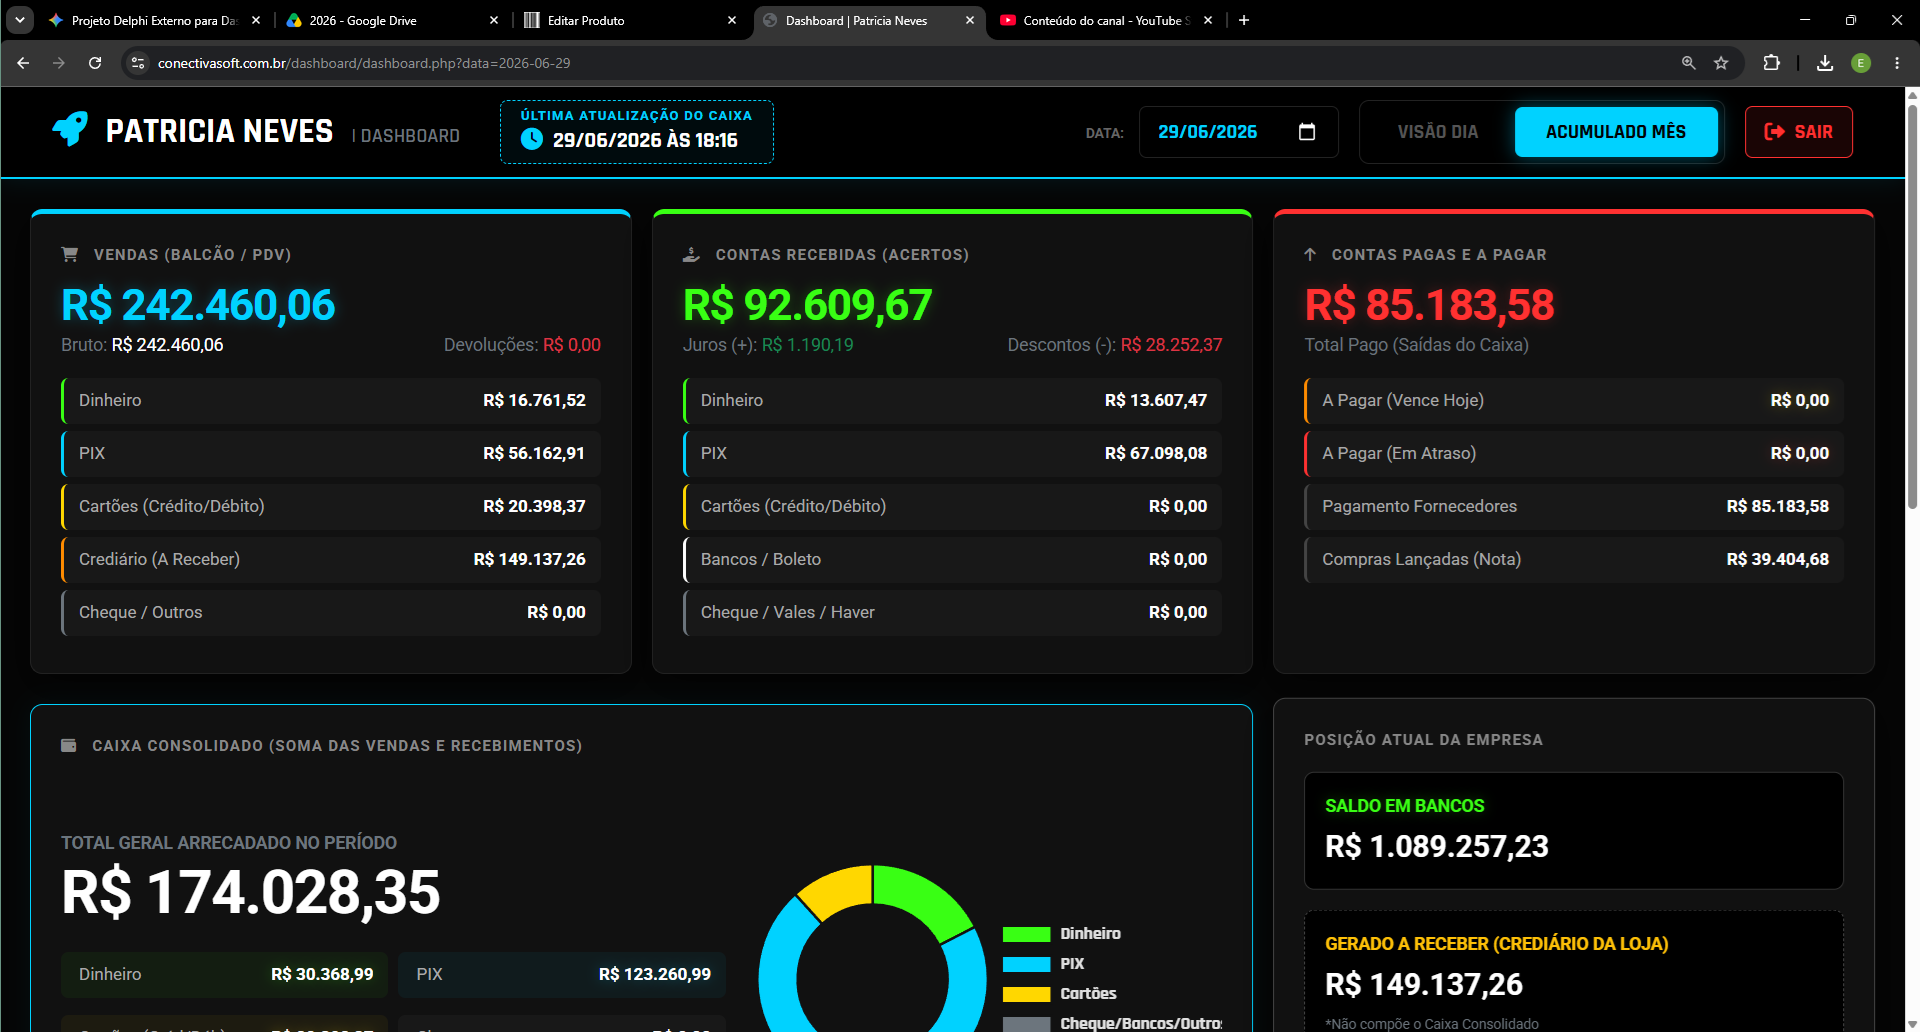This screenshot has width=1920, height=1032.
Task: Switch to Visão Dia view
Action: [1437, 132]
